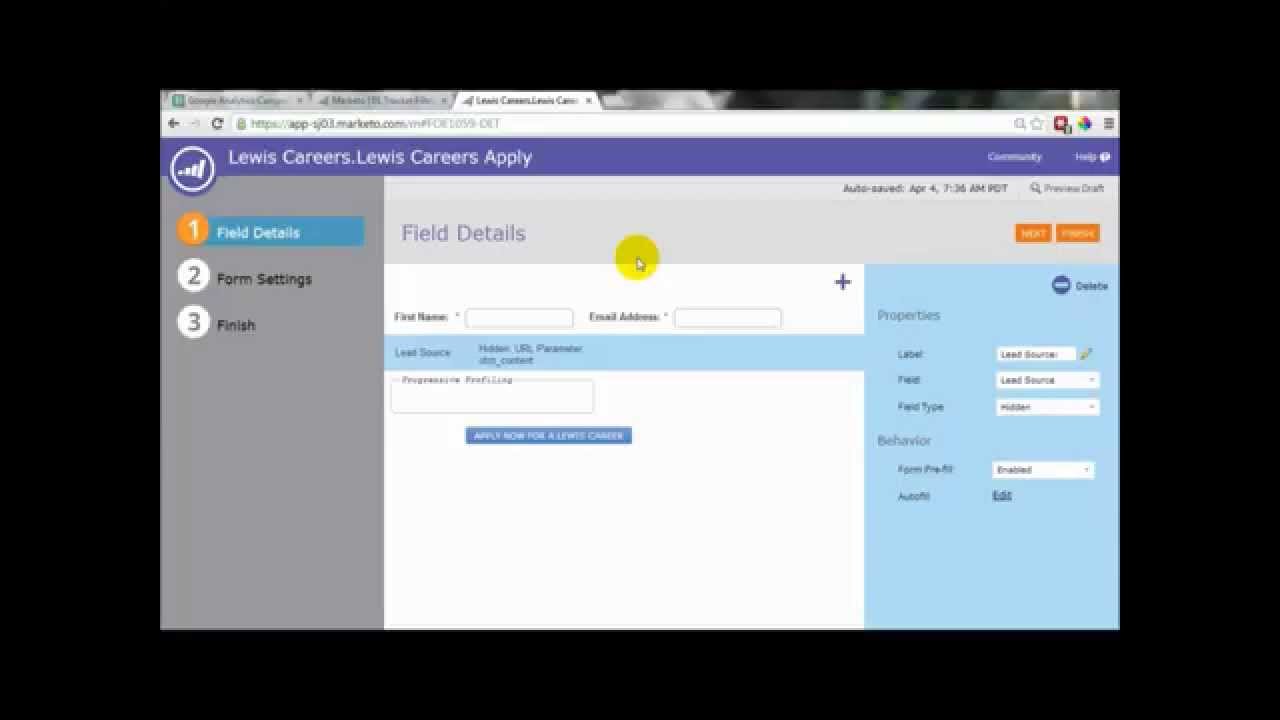Open the Field dropdown showing Lead Source
The height and width of the screenshot is (720, 1280).
(1047, 380)
